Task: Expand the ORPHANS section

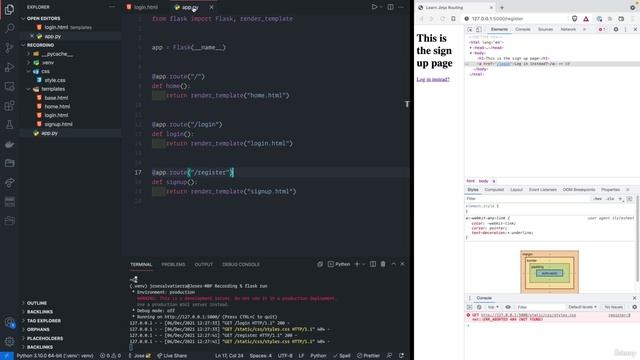Action: point(35,329)
